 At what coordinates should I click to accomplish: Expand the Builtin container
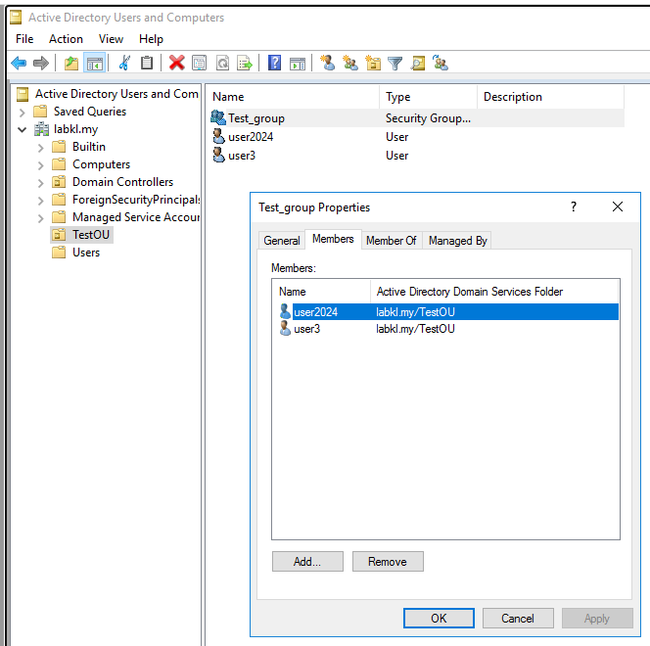41,148
